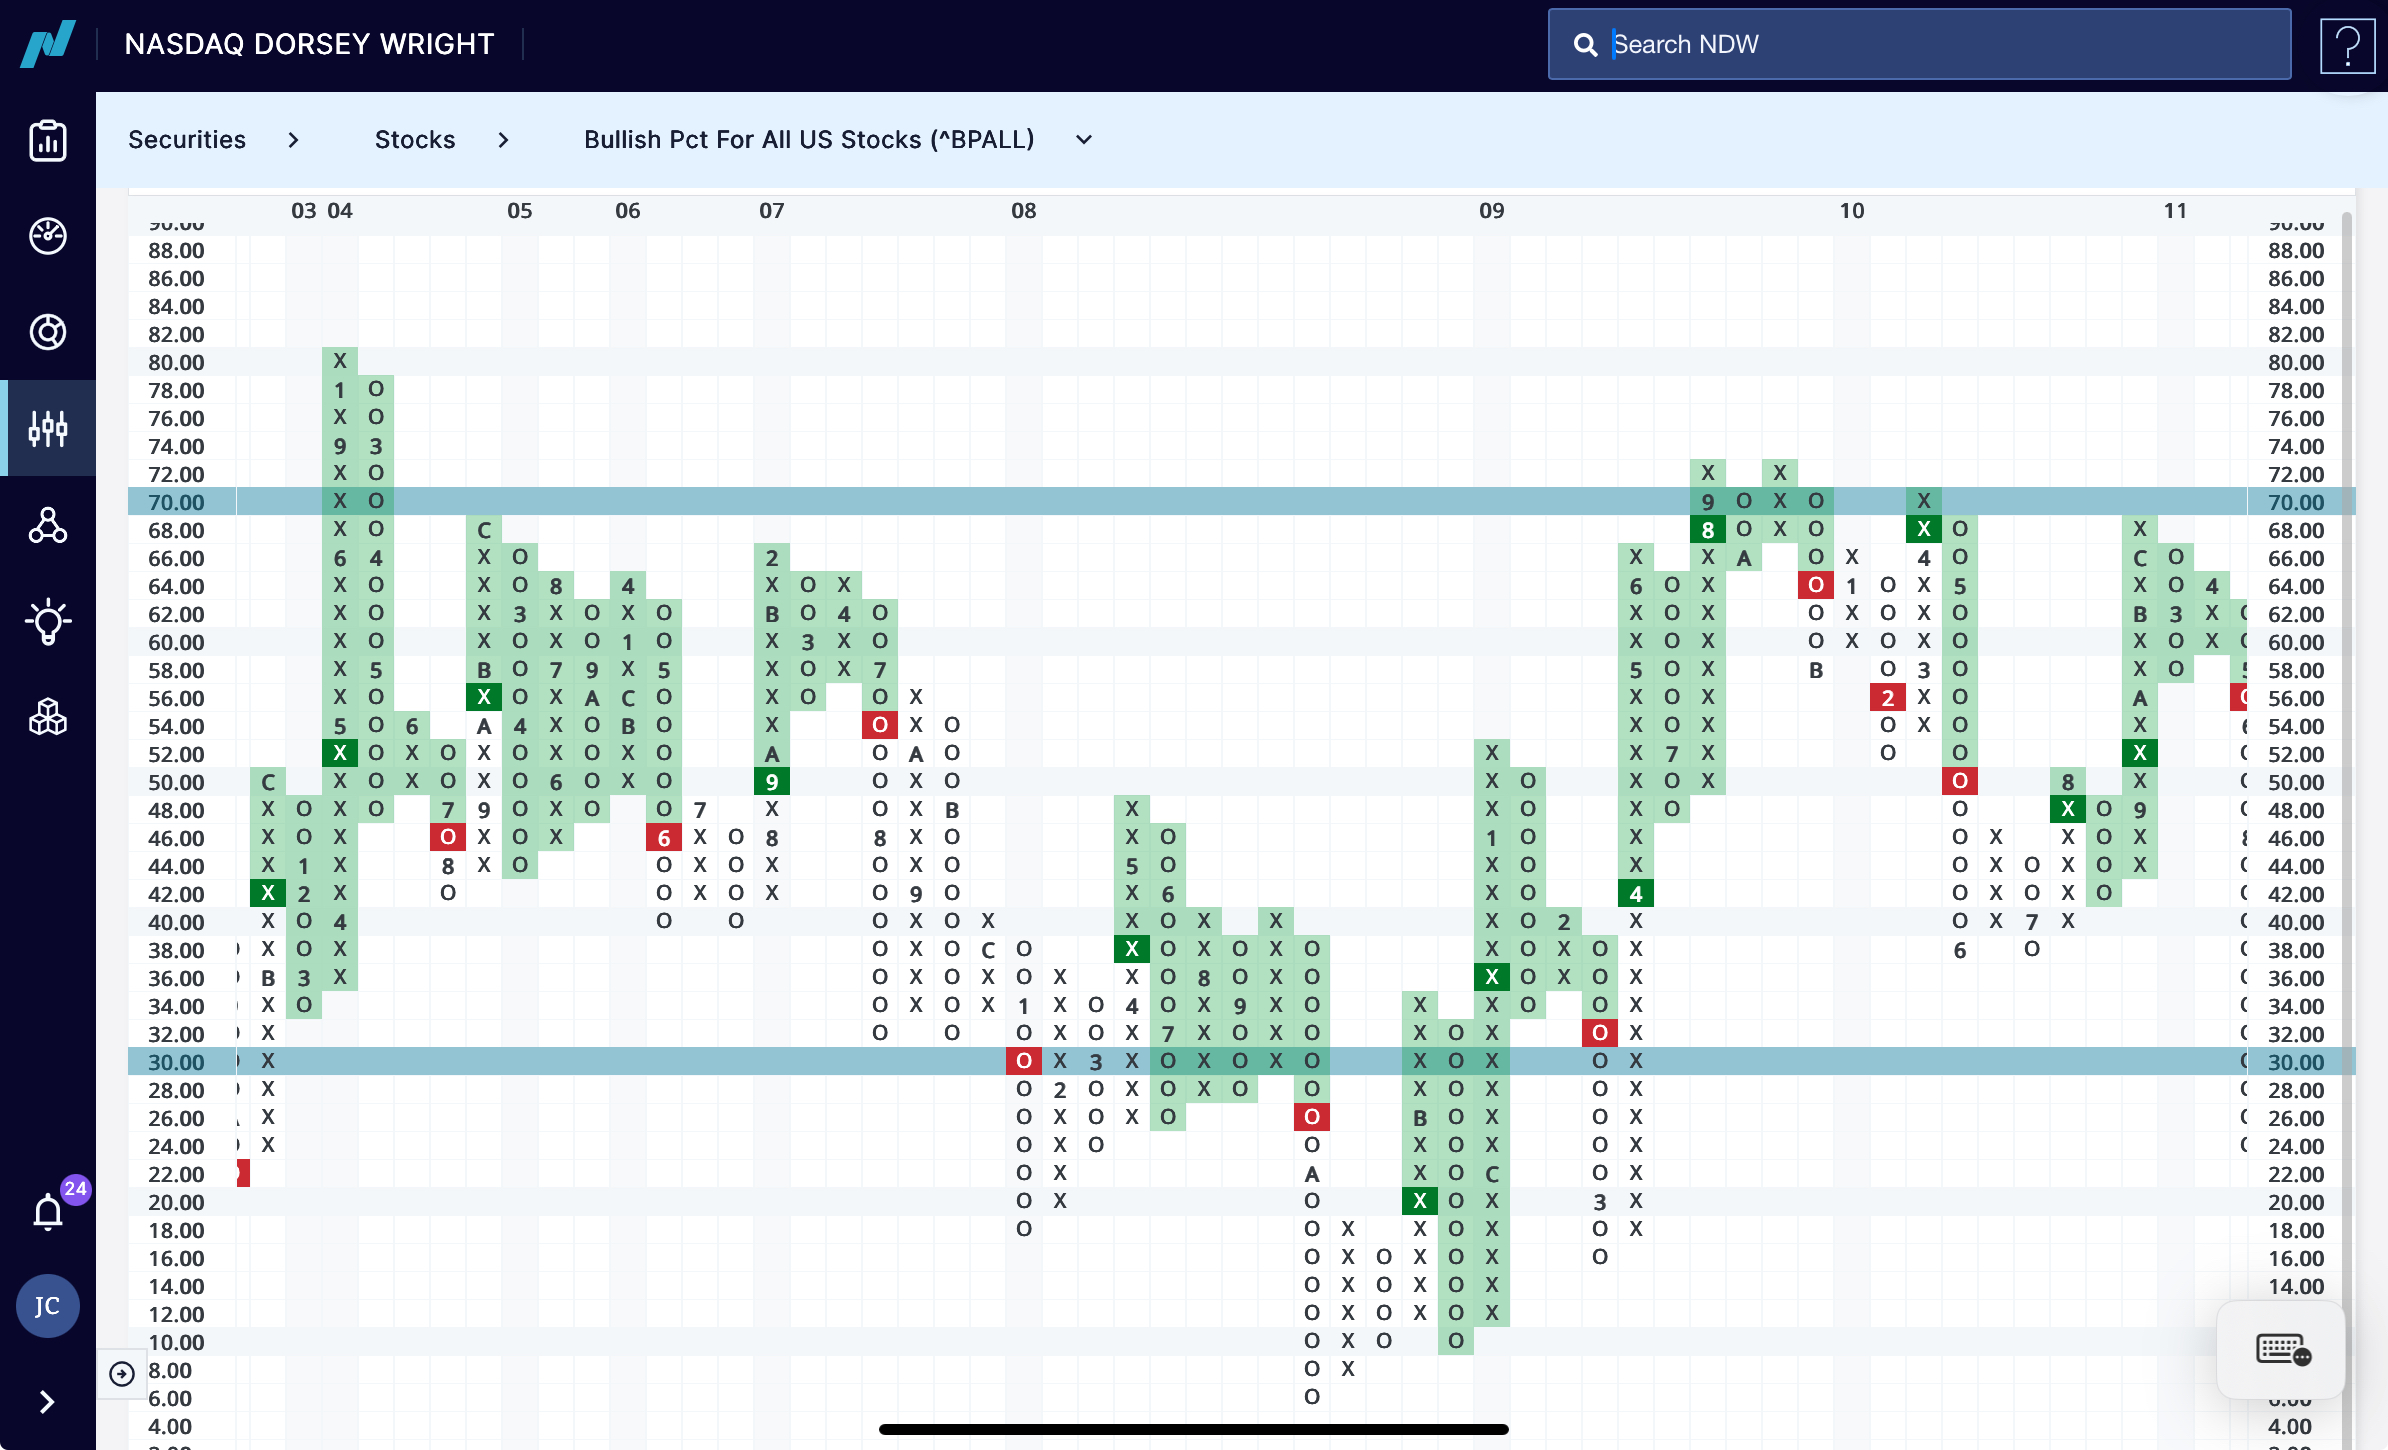
Task: Expand the chevron after Stocks
Action: 503,140
